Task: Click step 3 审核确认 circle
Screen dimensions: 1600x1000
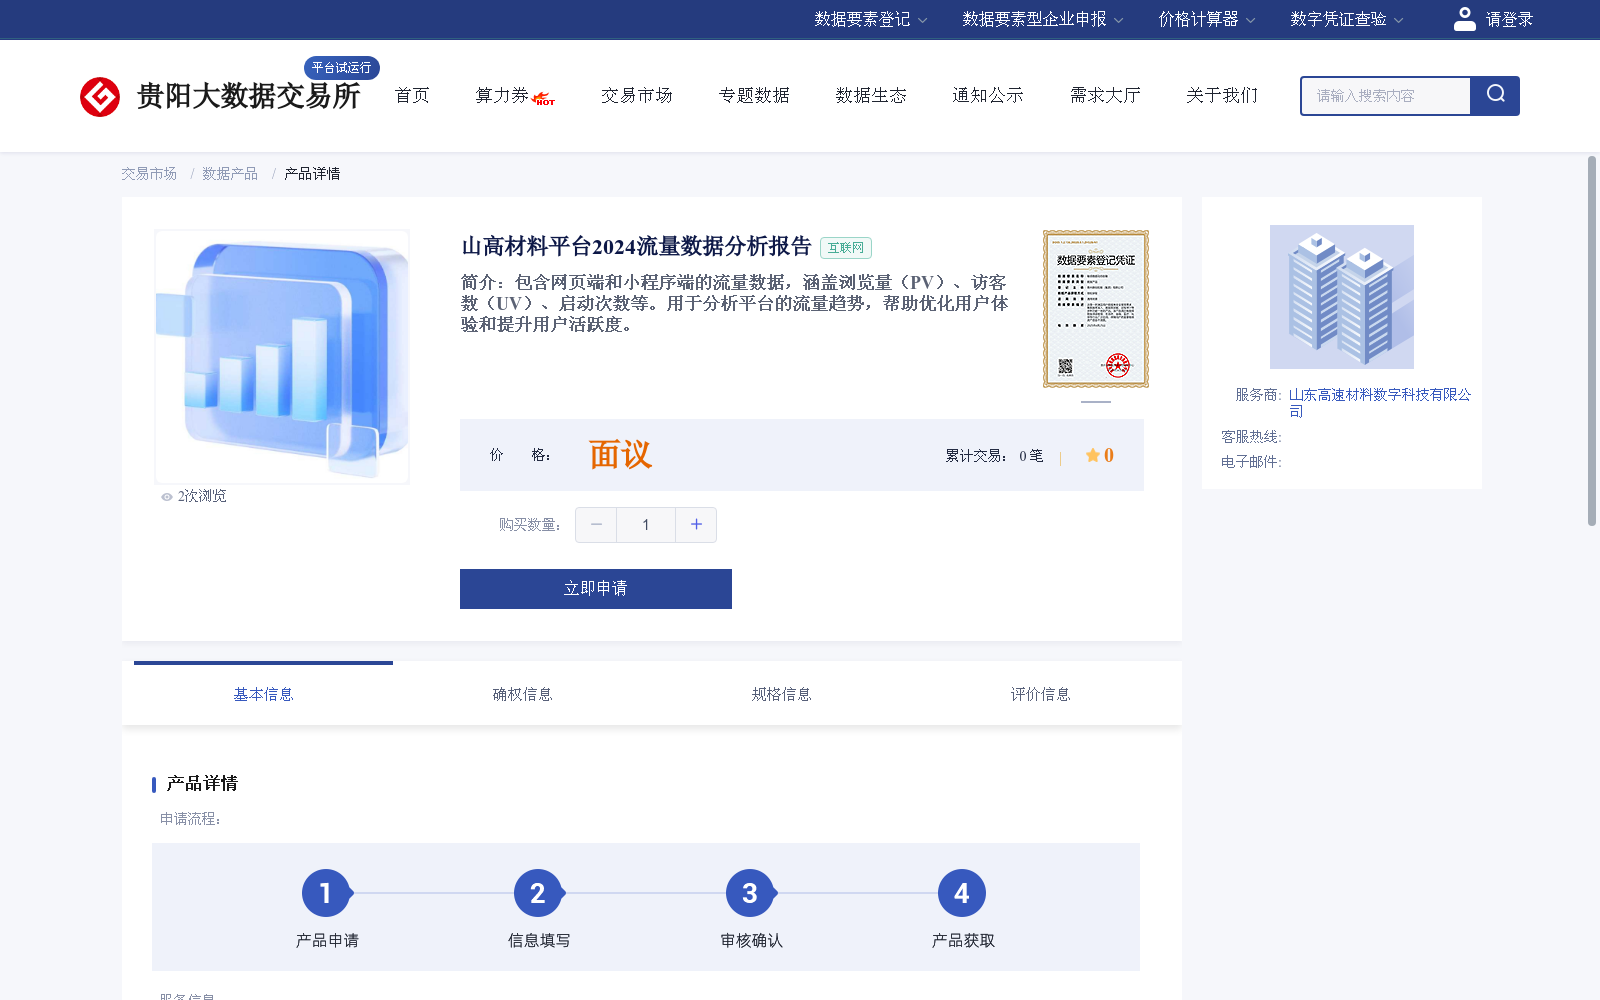Action: [x=750, y=893]
